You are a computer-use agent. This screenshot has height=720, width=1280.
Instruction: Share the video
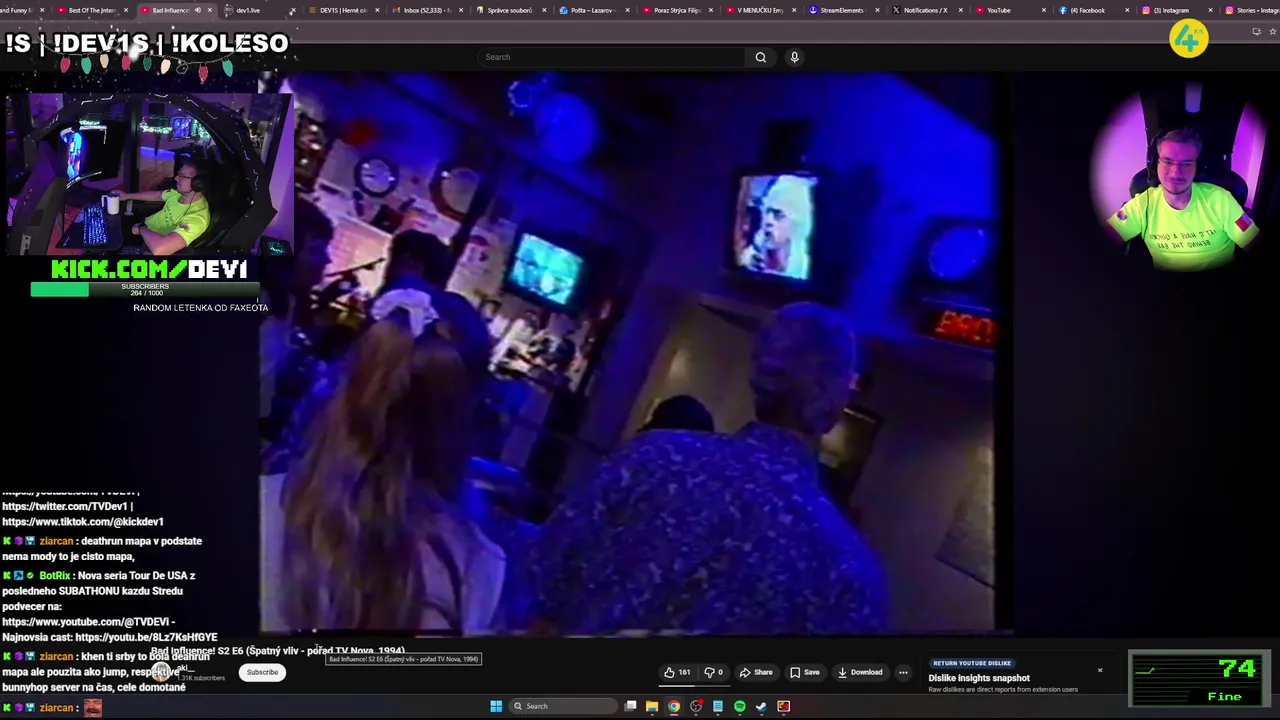[756, 672]
